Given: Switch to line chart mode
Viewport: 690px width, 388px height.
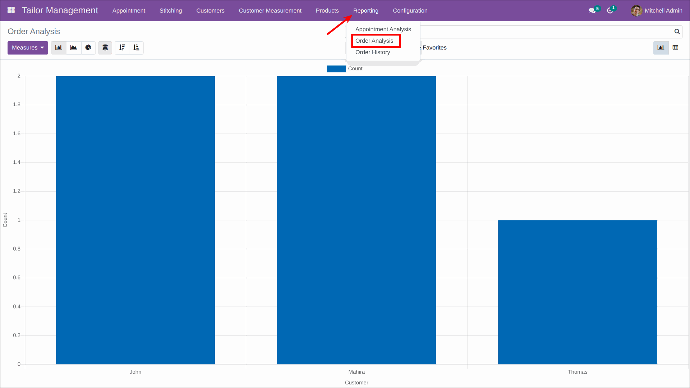Looking at the screenshot, I should [x=73, y=48].
